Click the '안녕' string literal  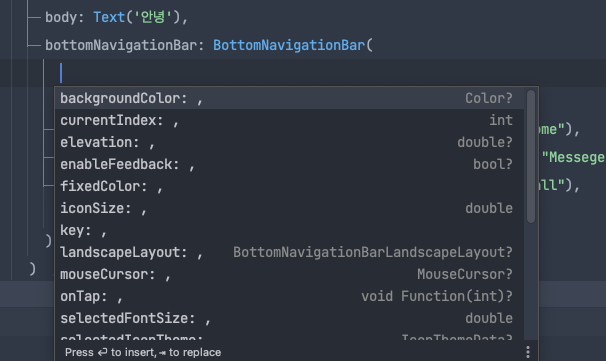tap(153, 17)
